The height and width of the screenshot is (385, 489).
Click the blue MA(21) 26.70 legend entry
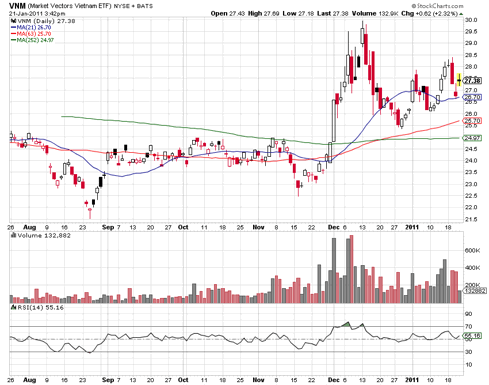[x=31, y=27]
